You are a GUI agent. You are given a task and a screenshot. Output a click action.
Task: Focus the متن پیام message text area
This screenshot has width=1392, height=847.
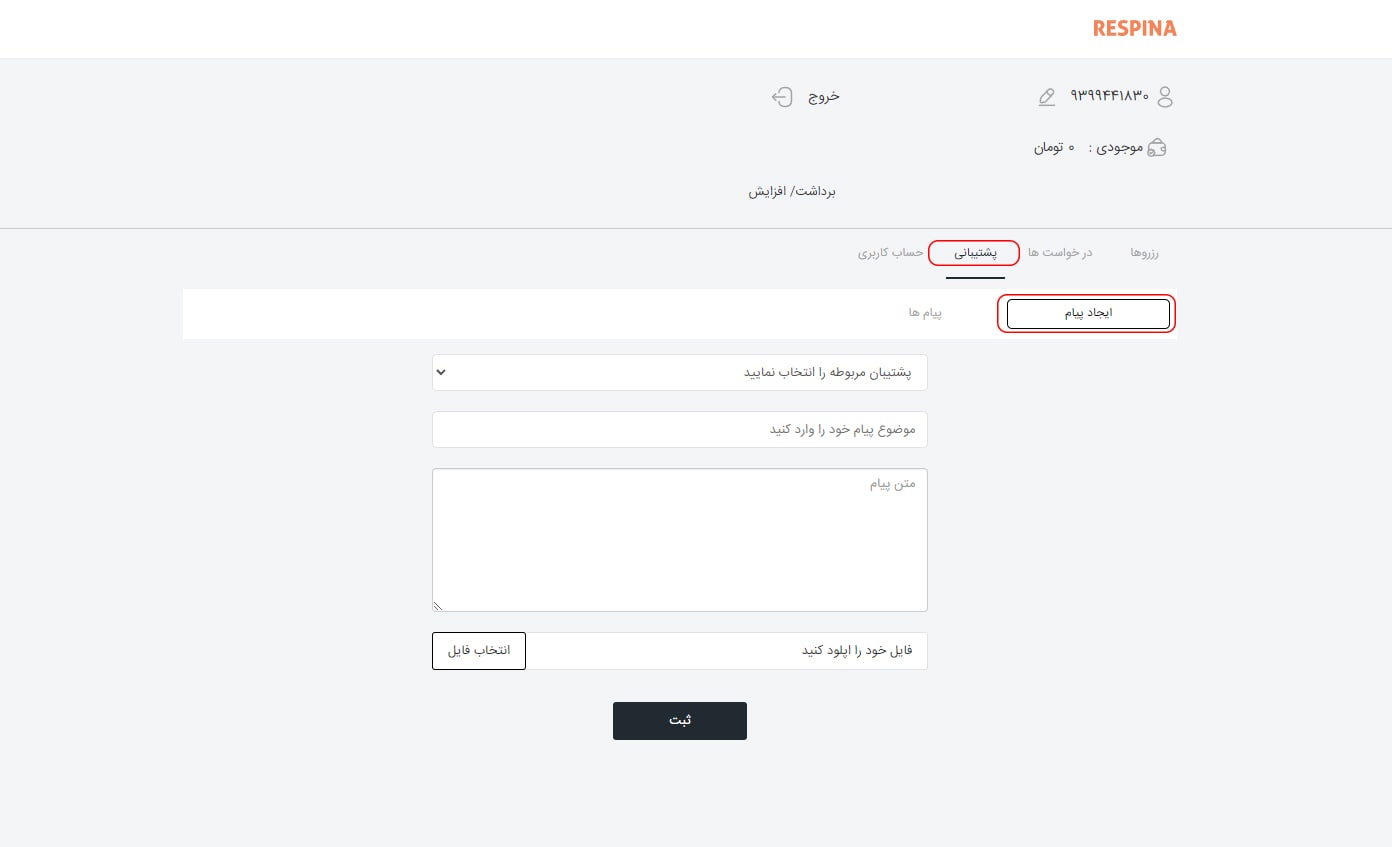click(680, 539)
